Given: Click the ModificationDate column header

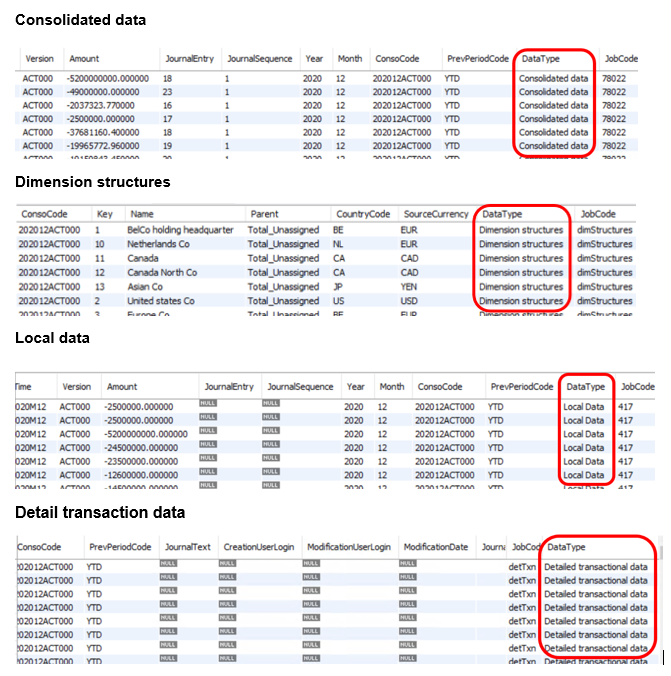Looking at the screenshot, I should [x=436, y=547].
